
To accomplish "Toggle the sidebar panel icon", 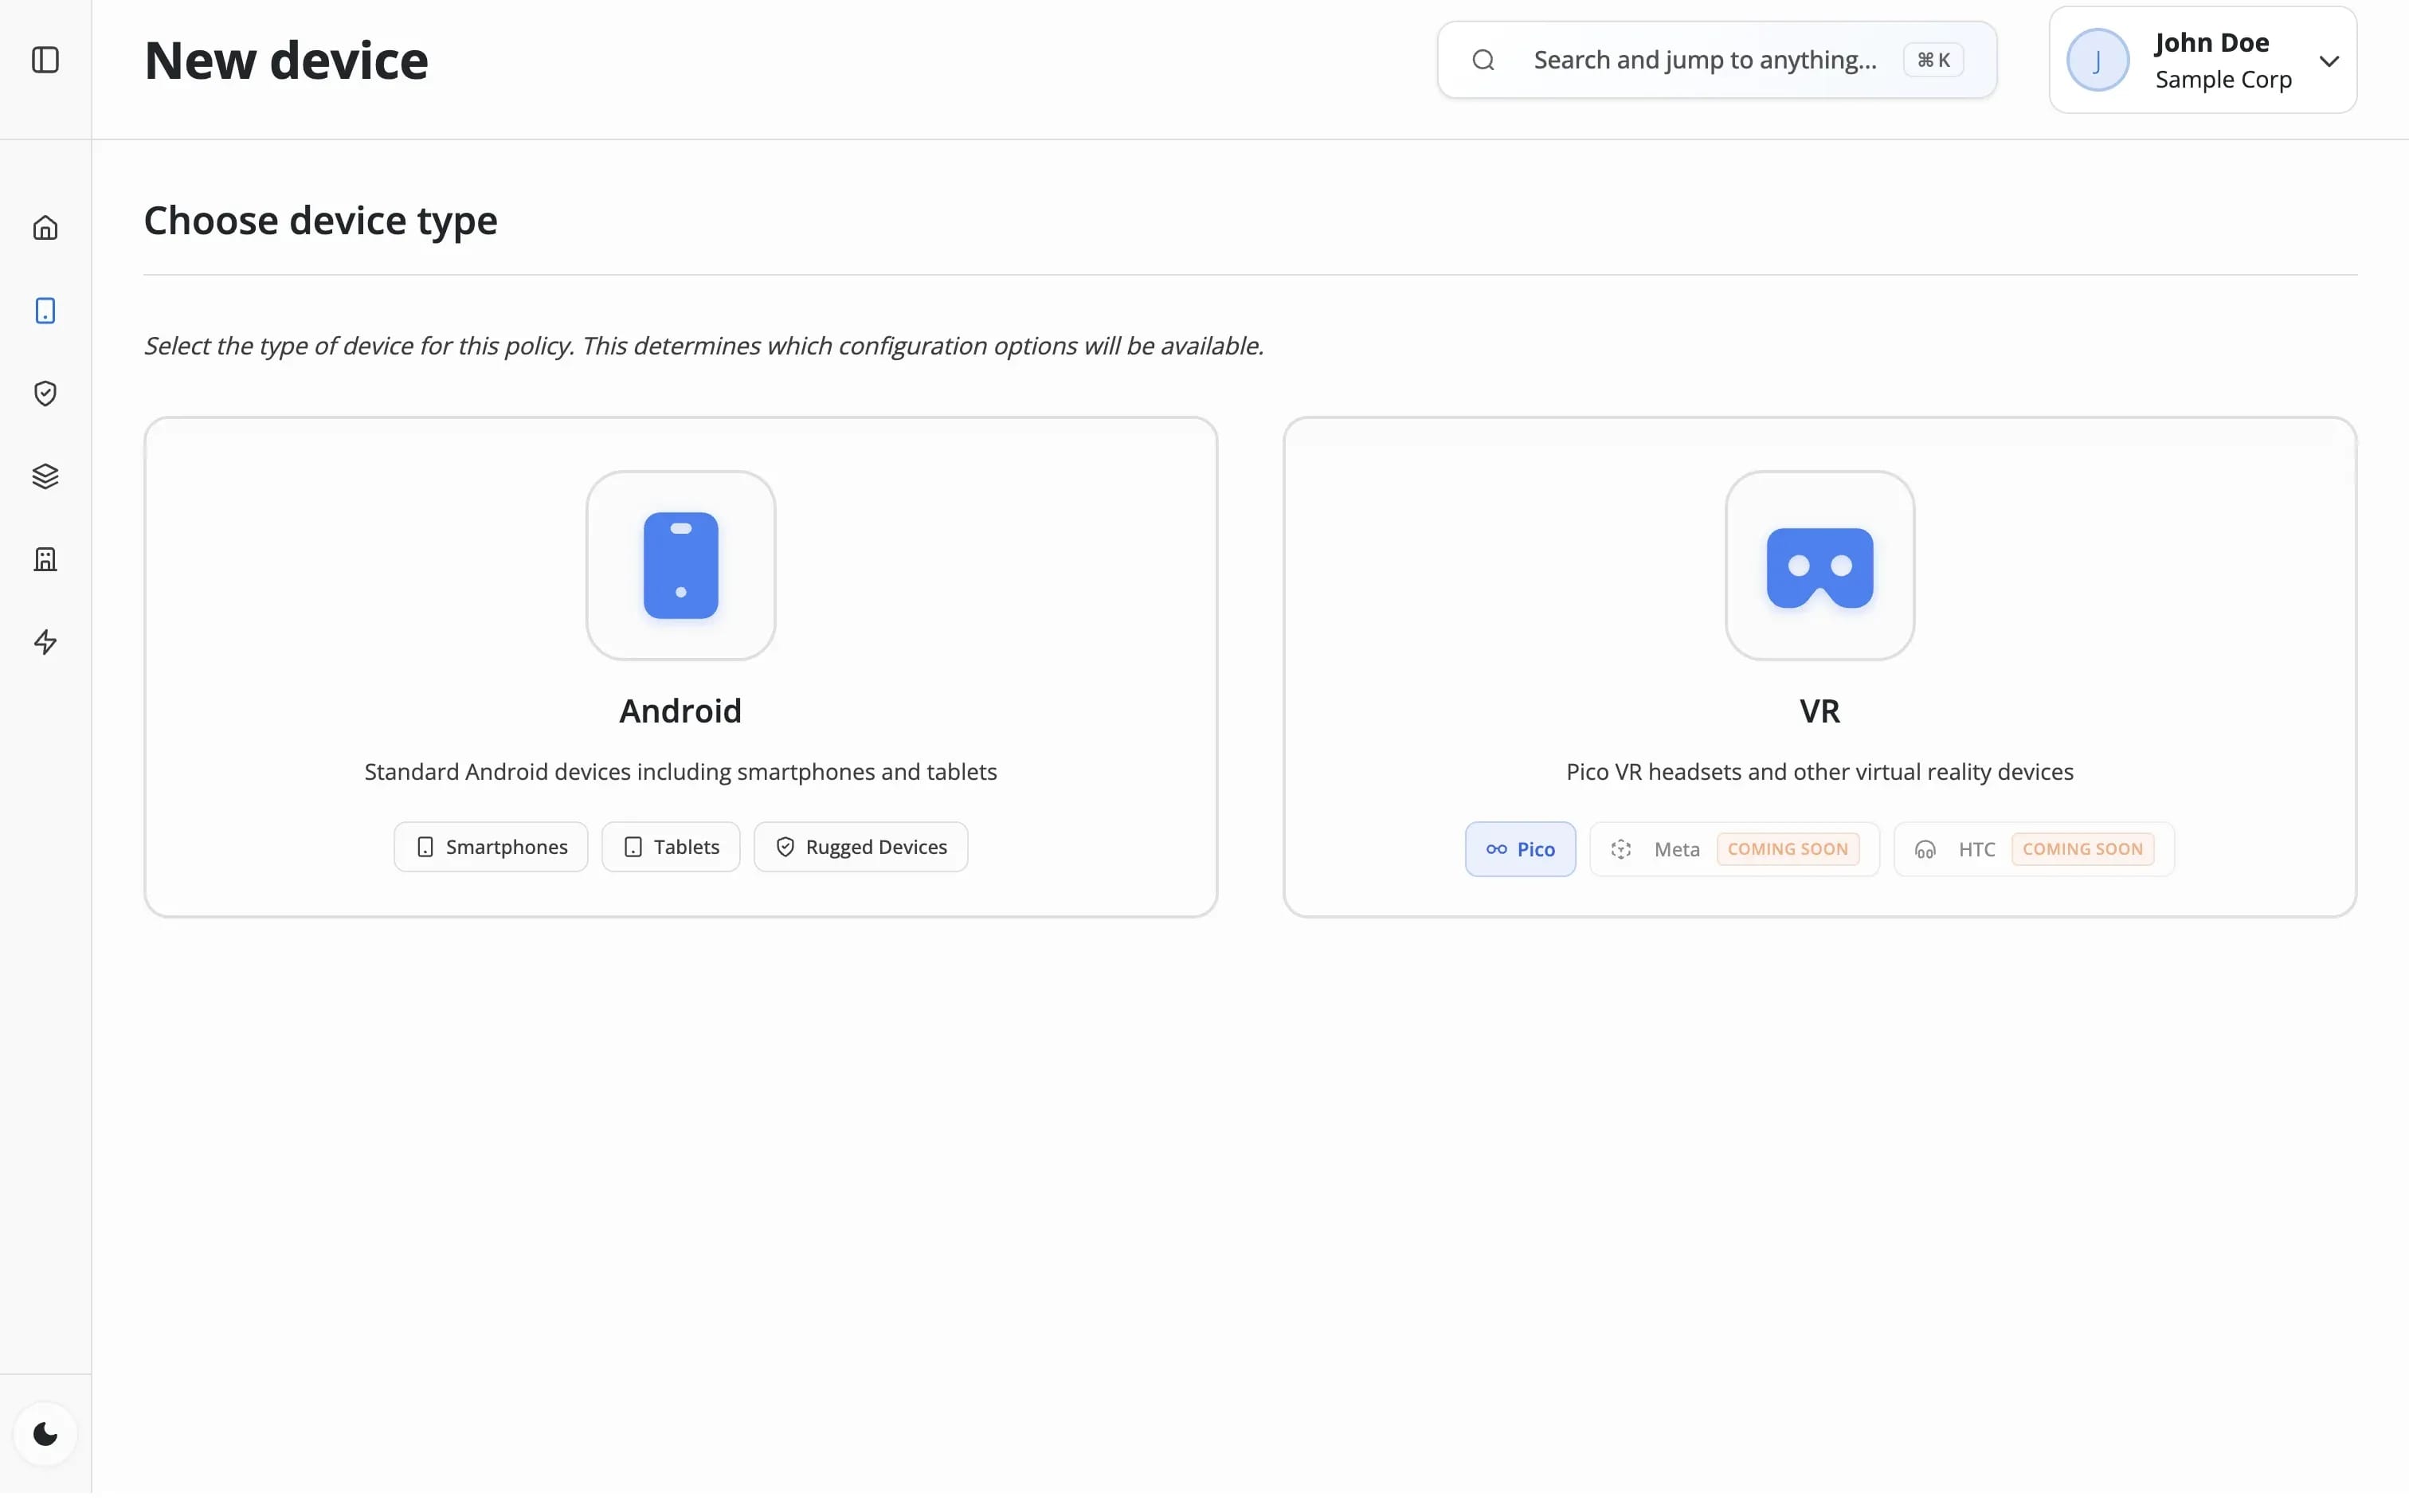I will point(45,60).
